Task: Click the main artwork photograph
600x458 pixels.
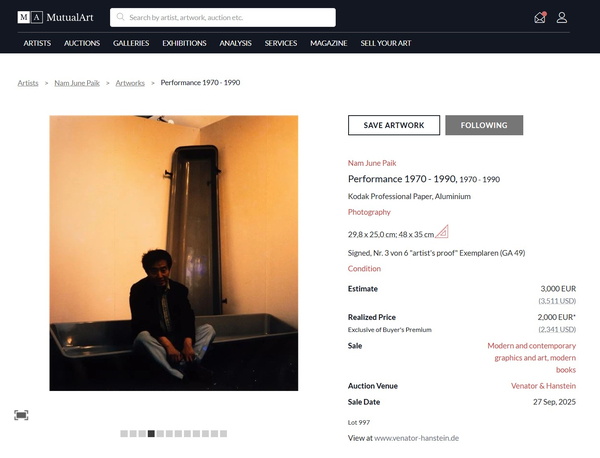Action: click(x=174, y=253)
